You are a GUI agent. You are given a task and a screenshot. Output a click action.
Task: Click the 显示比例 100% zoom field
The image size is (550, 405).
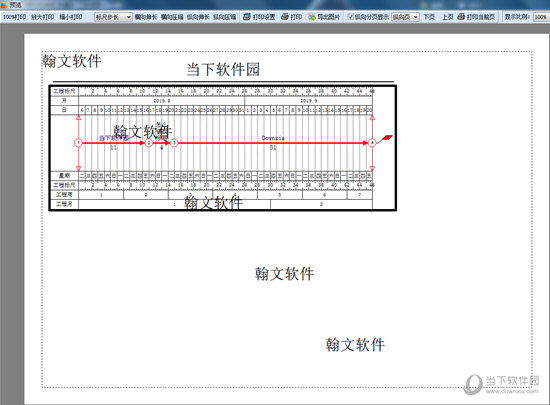pos(541,17)
